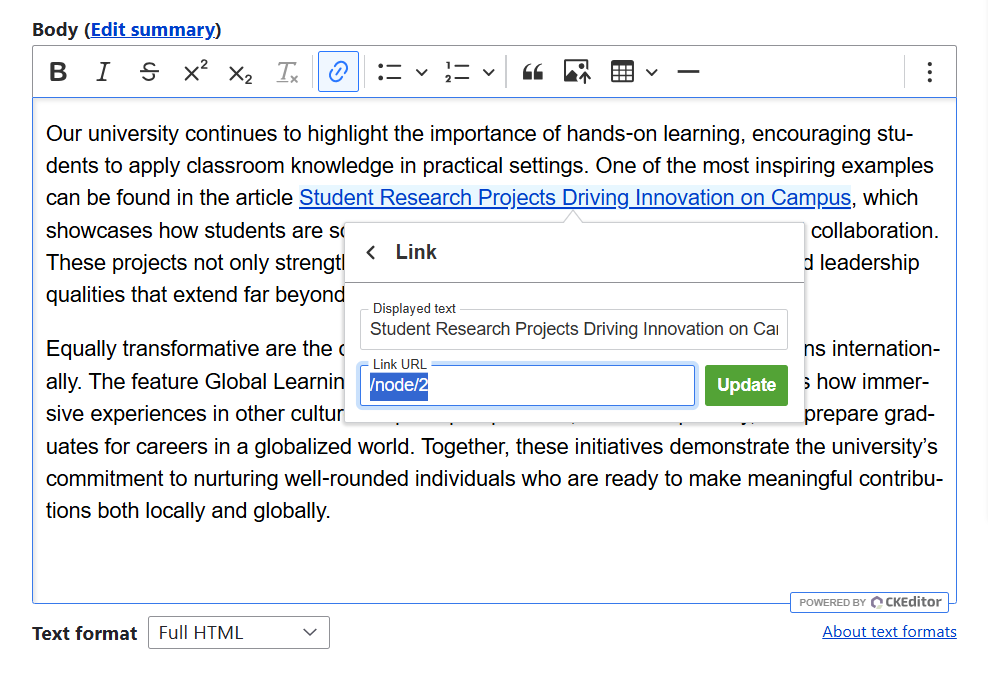
Task: Go back using the Link panel chevron
Action: [370, 251]
